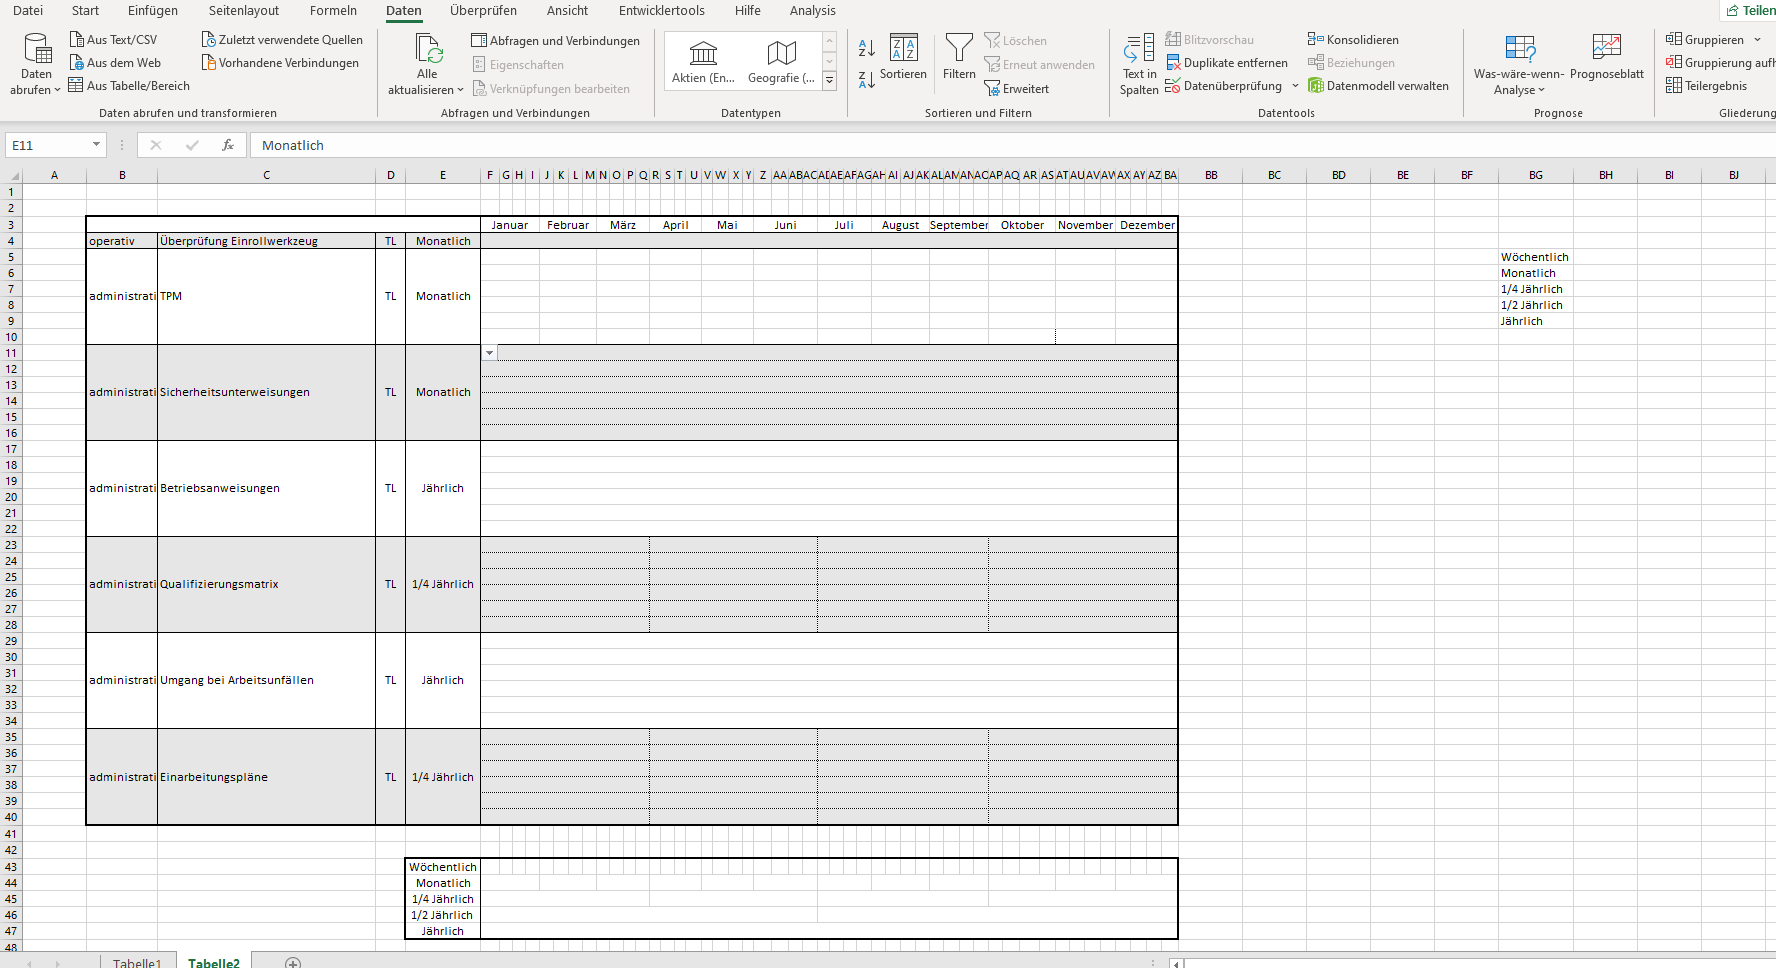Insert function via fx button
Viewport: 1776px width, 968px height.
click(x=228, y=145)
